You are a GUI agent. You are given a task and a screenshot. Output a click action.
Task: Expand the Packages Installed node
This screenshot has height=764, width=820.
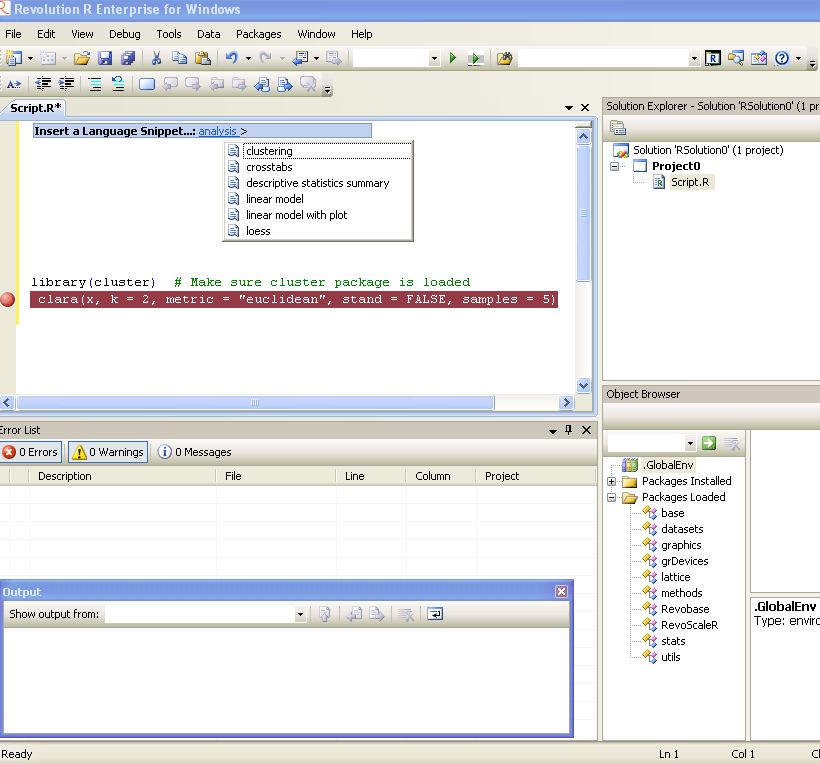pos(612,481)
